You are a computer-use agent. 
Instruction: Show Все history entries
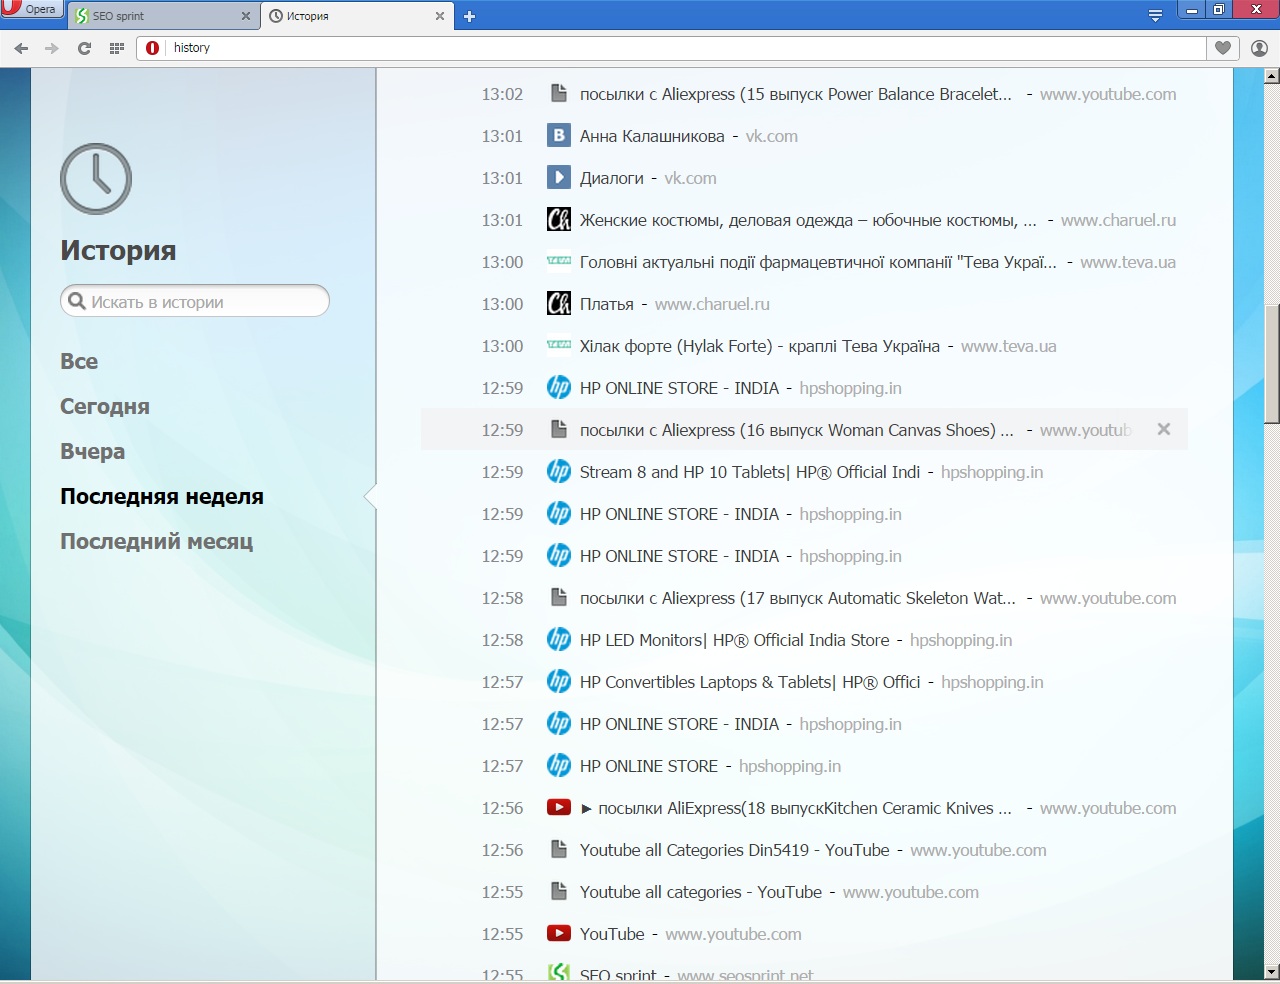point(79,361)
